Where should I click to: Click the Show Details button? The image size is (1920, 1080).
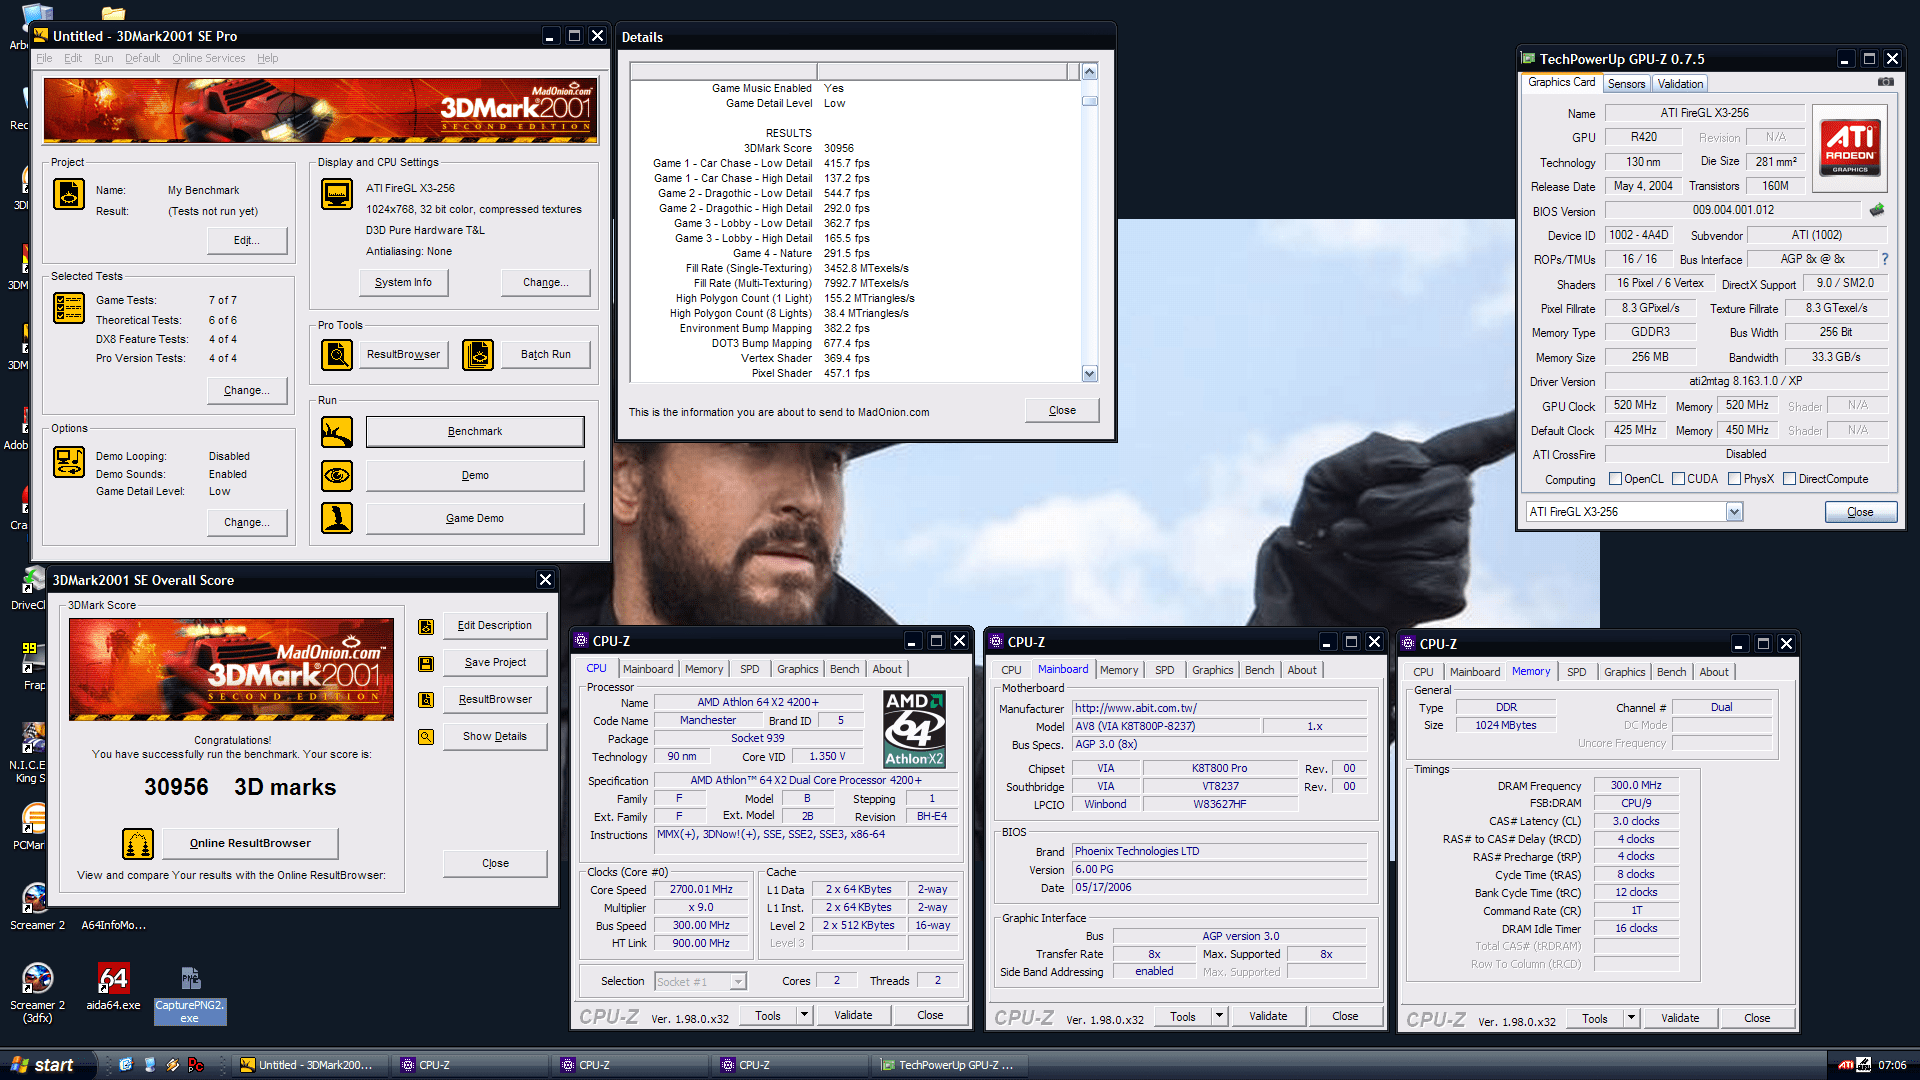tap(495, 737)
